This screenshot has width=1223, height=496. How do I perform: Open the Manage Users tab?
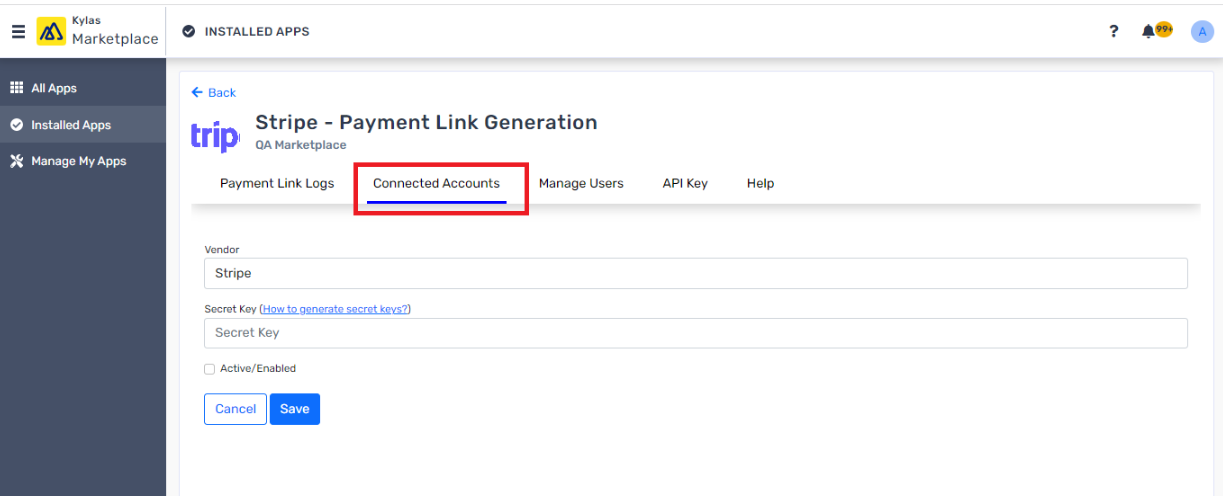(581, 183)
